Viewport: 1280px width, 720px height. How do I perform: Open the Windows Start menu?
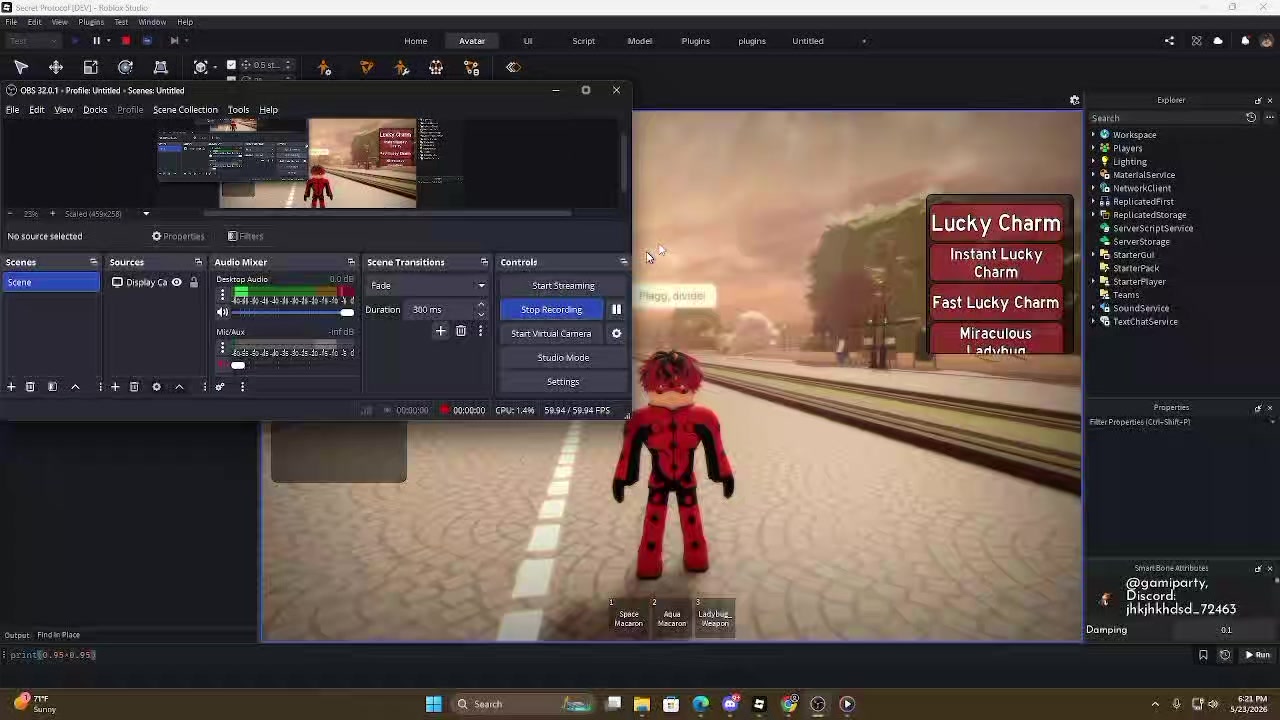coord(433,704)
